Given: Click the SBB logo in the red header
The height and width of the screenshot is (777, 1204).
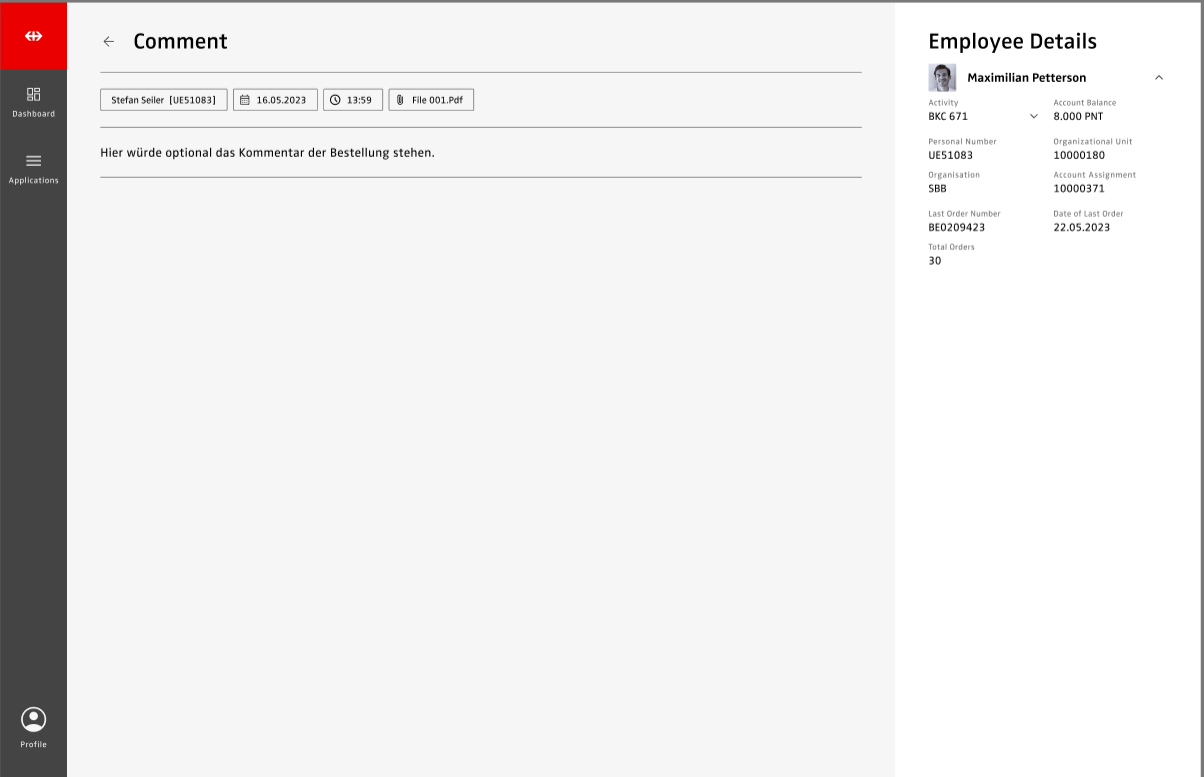Looking at the screenshot, I should 34,36.
